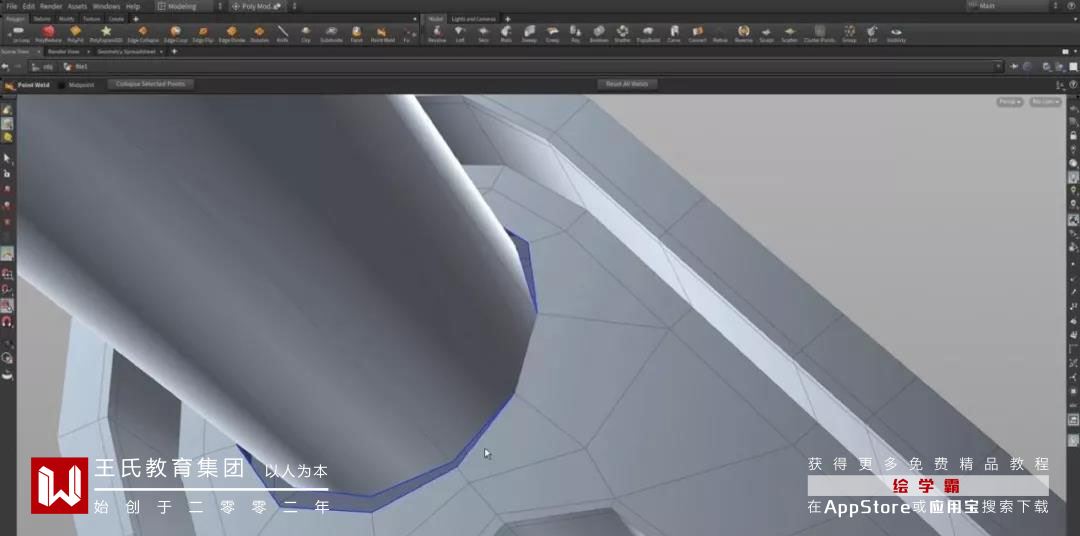Click the Facet shelf tool

click(356, 34)
